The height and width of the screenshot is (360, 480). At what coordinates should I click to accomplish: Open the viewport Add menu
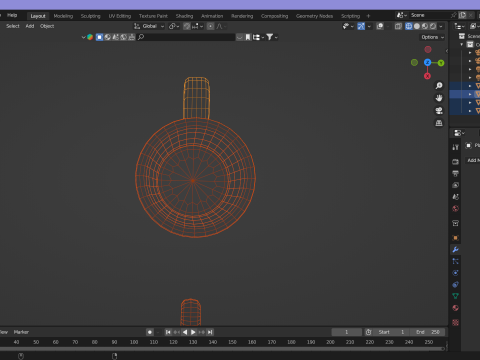coord(30,26)
